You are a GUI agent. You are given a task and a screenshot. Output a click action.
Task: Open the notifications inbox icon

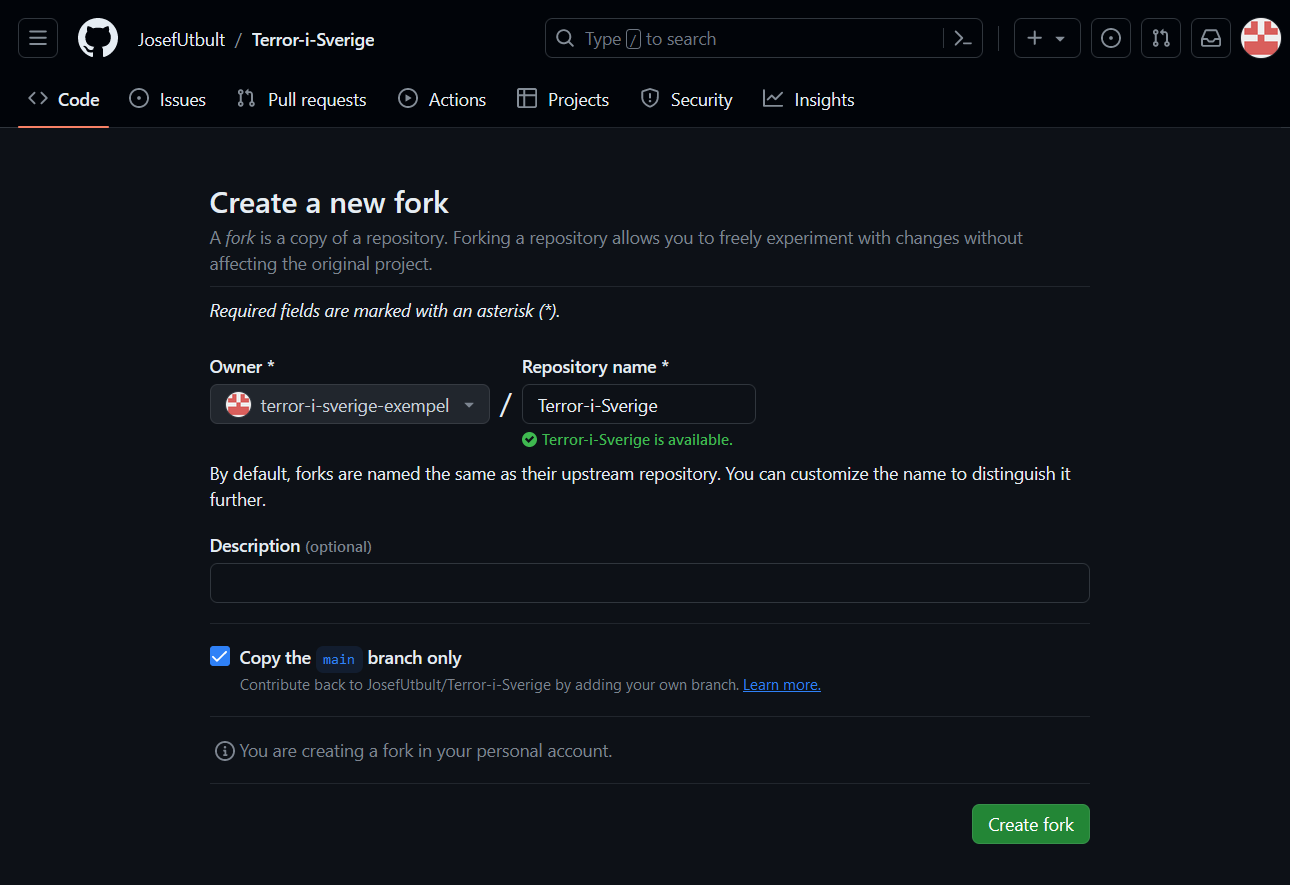(1211, 38)
